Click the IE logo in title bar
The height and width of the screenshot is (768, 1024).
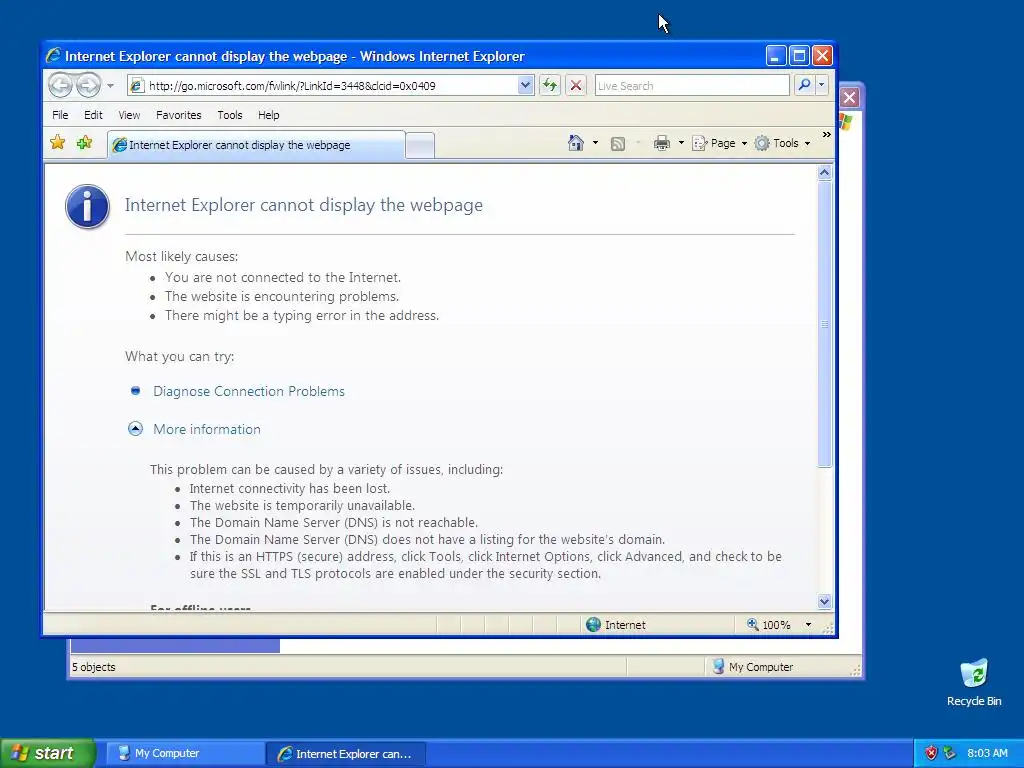tap(53, 56)
